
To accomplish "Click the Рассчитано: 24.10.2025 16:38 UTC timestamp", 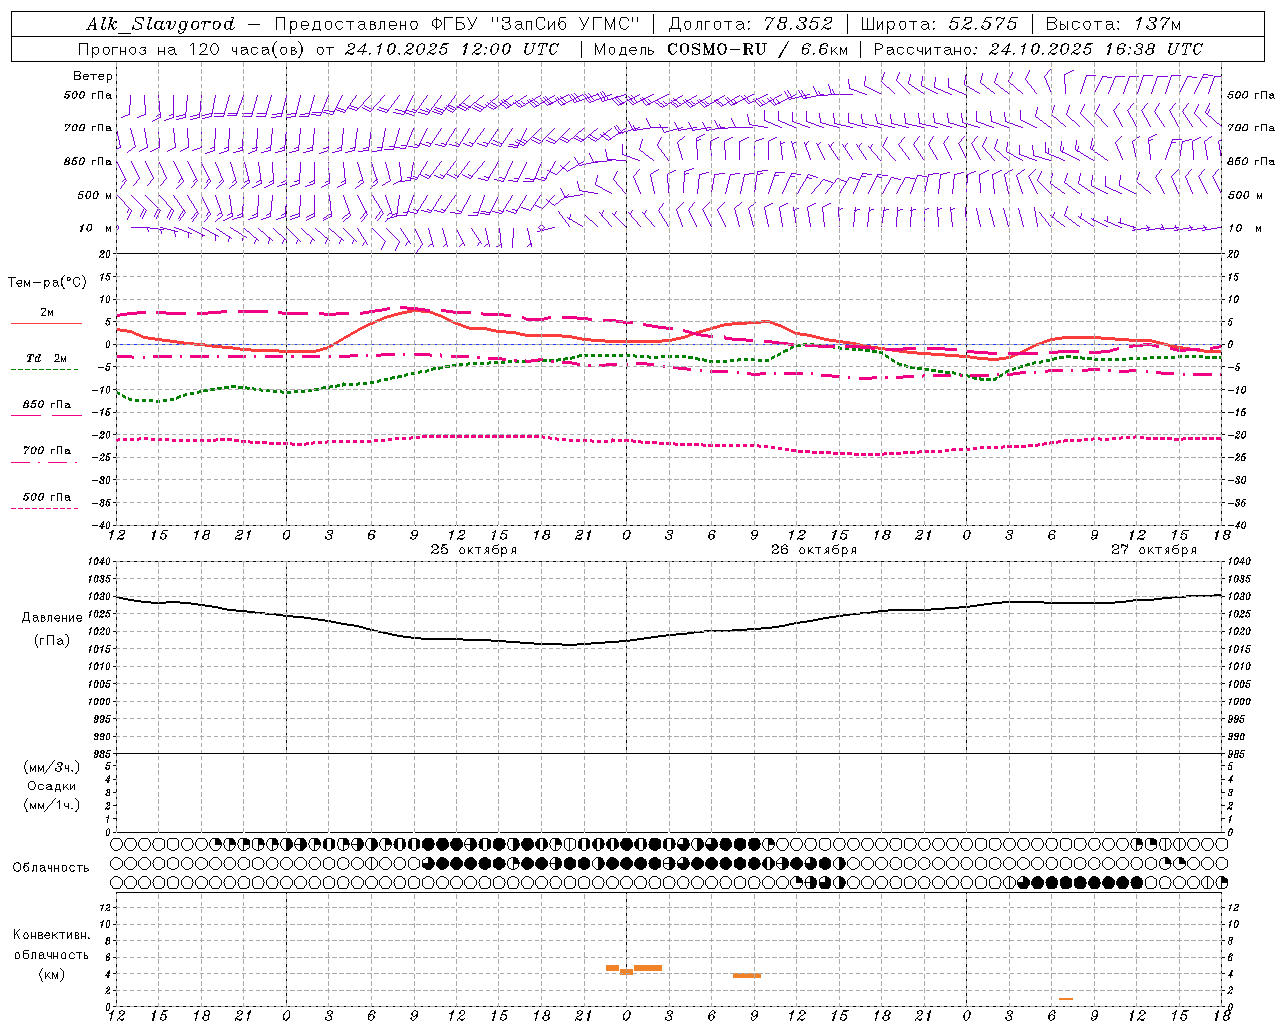I will click(1038, 49).
